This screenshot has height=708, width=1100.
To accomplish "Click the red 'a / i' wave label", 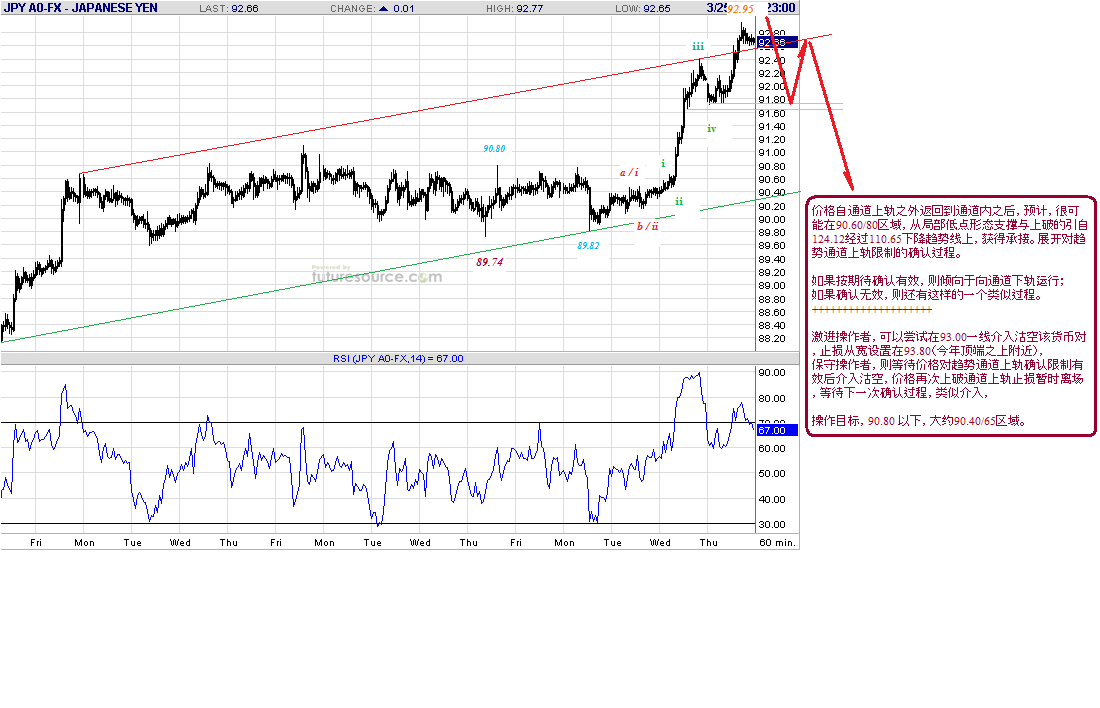I will pyautogui.click(x=629, y=172).
